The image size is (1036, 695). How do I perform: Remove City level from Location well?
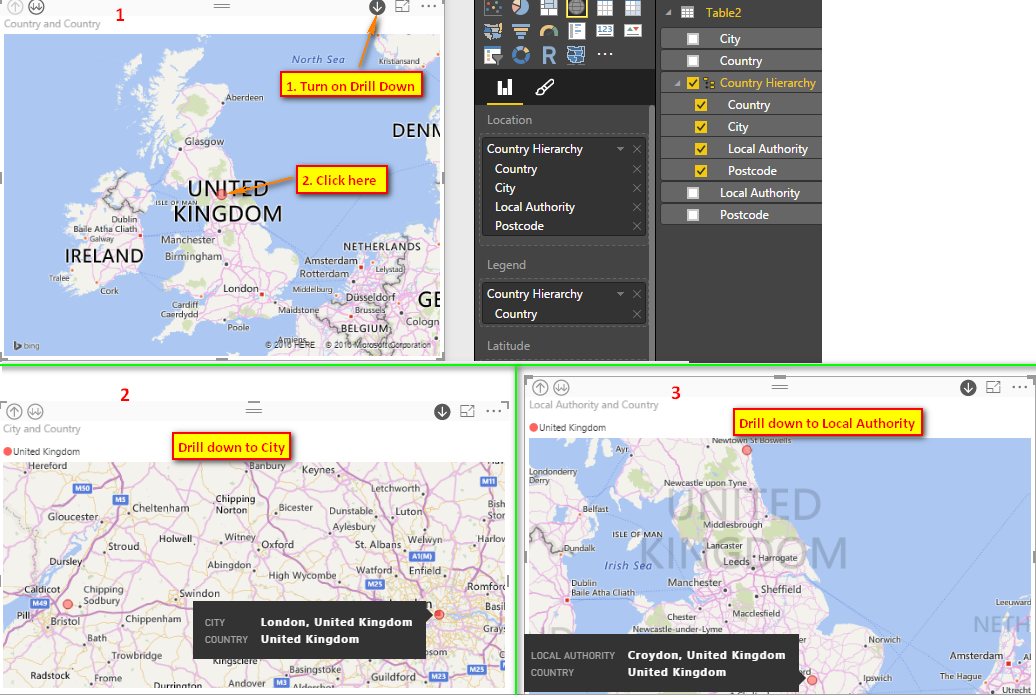(637, 188)
